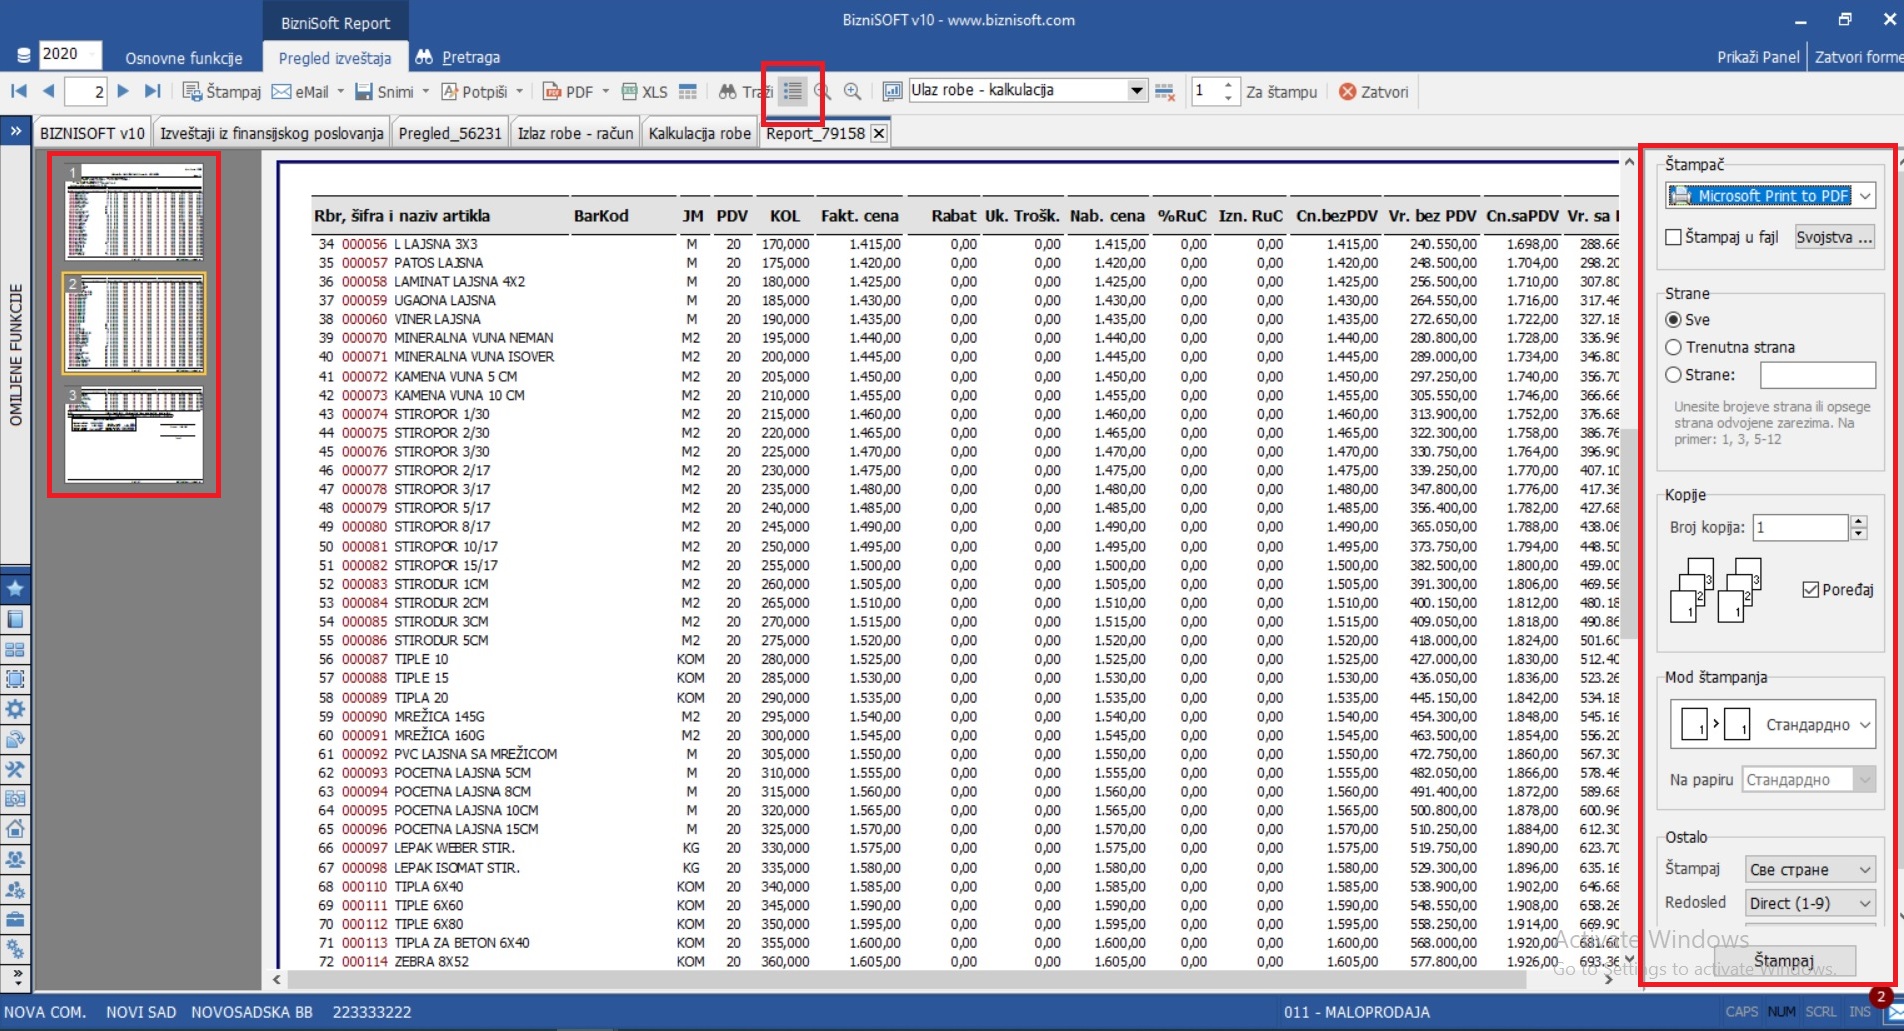Screen dimensions: 1904x1031
Task: Open the Štampač printer dropdown
Action: pyautogui.click(x=1770, y=196)
